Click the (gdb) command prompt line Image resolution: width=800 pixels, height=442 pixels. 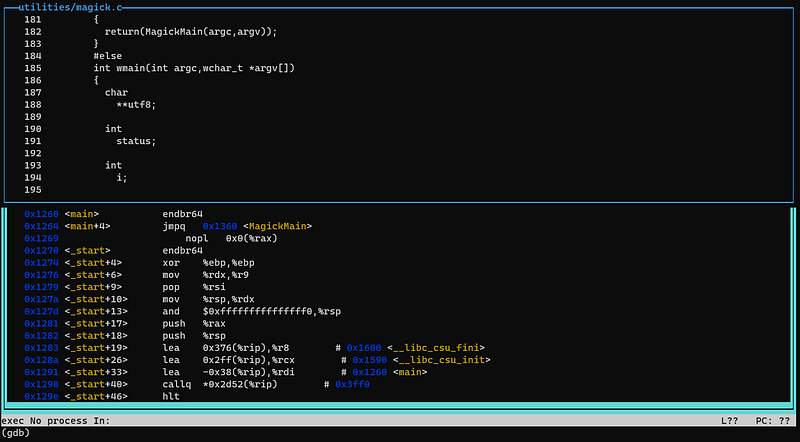(16, 433)
